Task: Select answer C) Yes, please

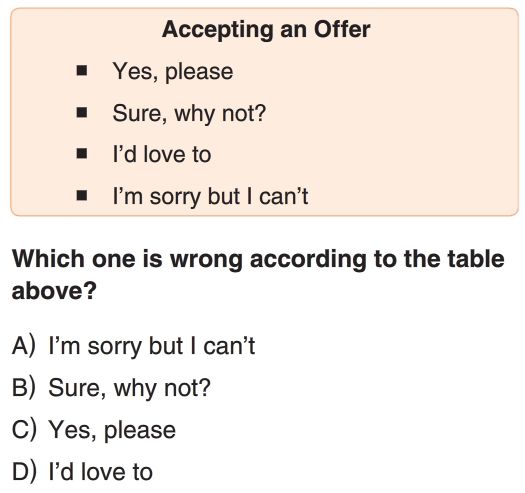Action: tap(94, 430)
